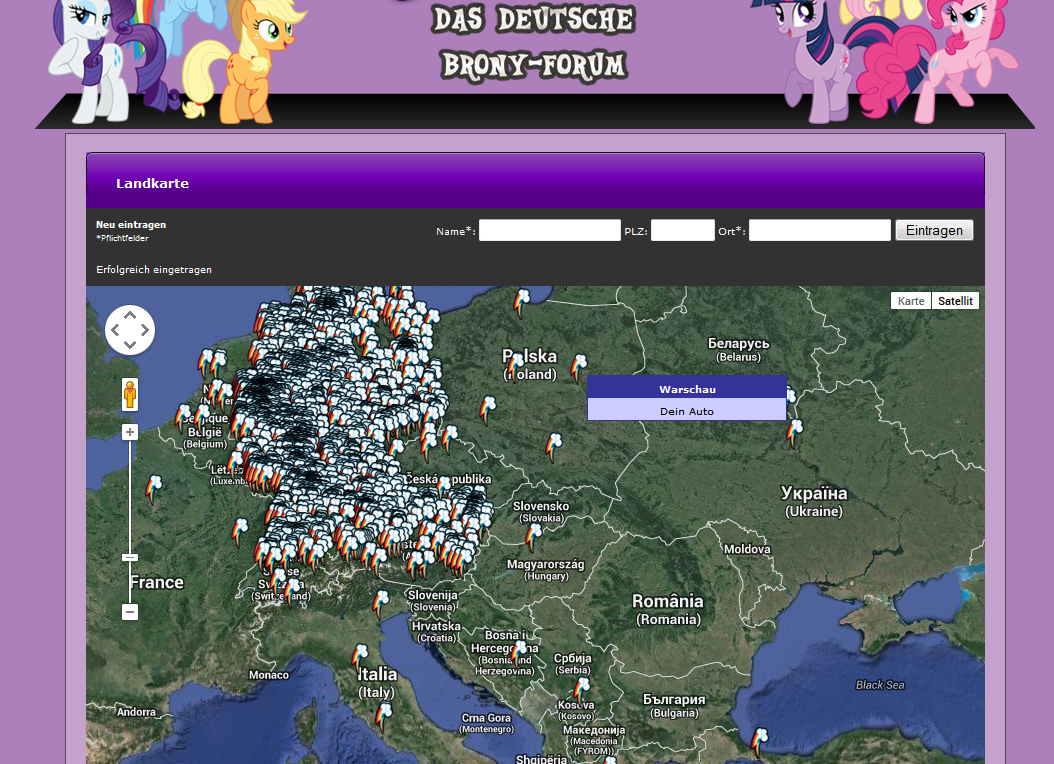This screenshot has height=764, width=1054.
Task: Focus the PLZ postal code field
Action: click(x=682, y=230)
